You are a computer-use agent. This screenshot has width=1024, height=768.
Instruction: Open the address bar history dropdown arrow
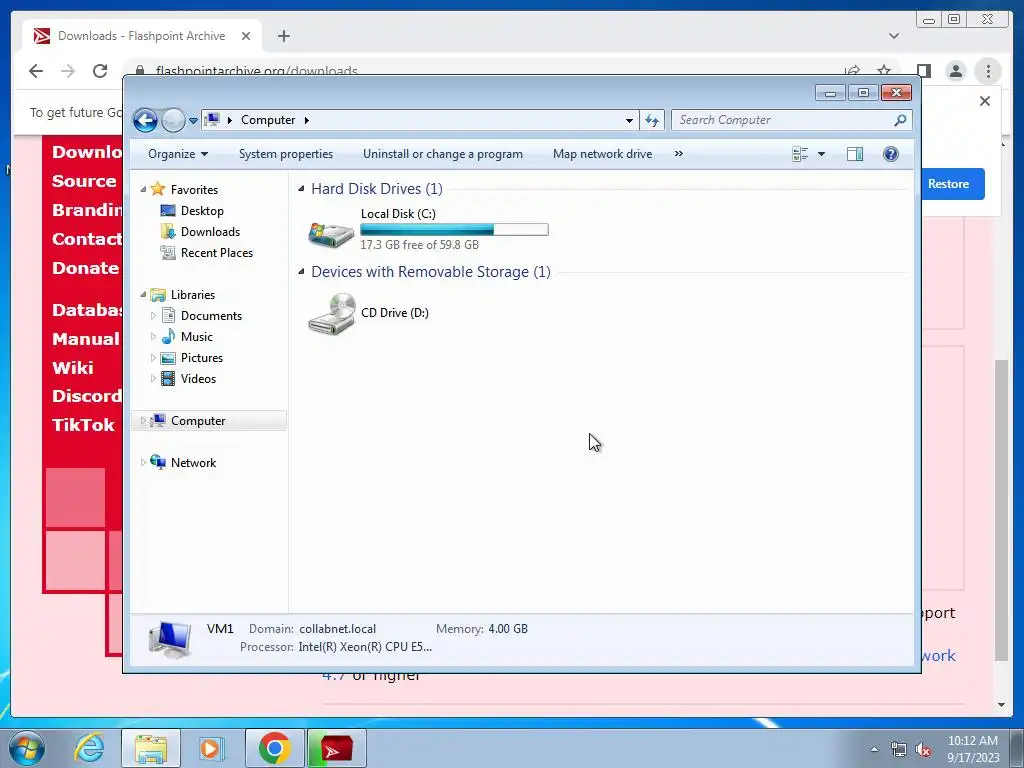pos(629,120)
